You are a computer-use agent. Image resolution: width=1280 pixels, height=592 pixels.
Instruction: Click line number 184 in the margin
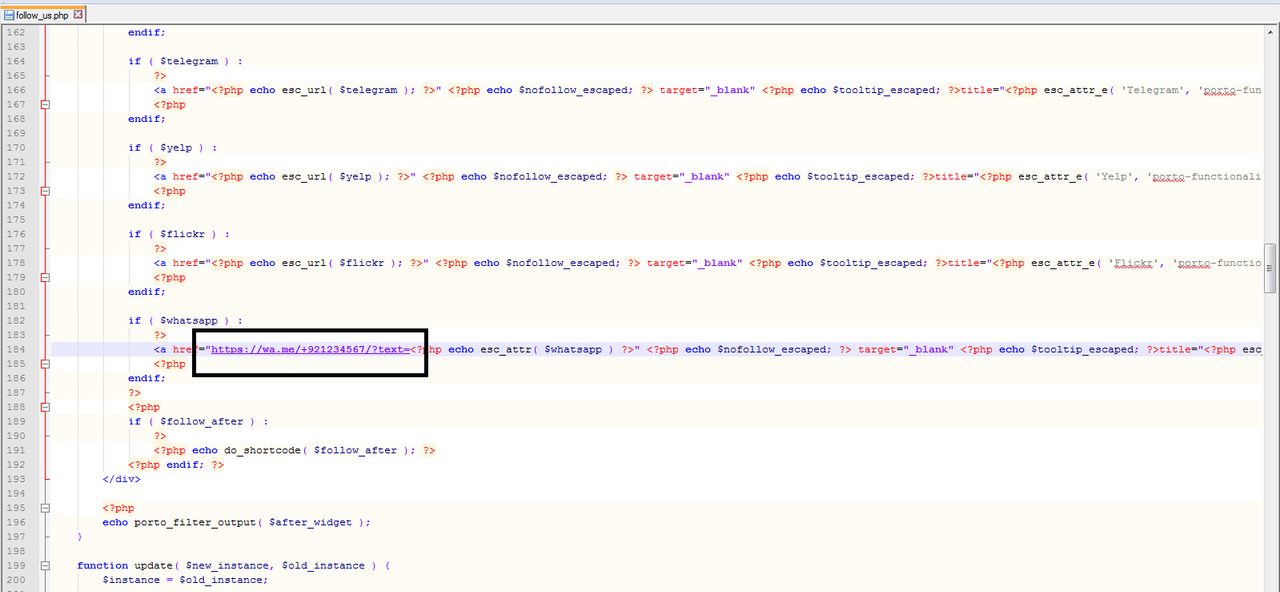coord(15,350)
